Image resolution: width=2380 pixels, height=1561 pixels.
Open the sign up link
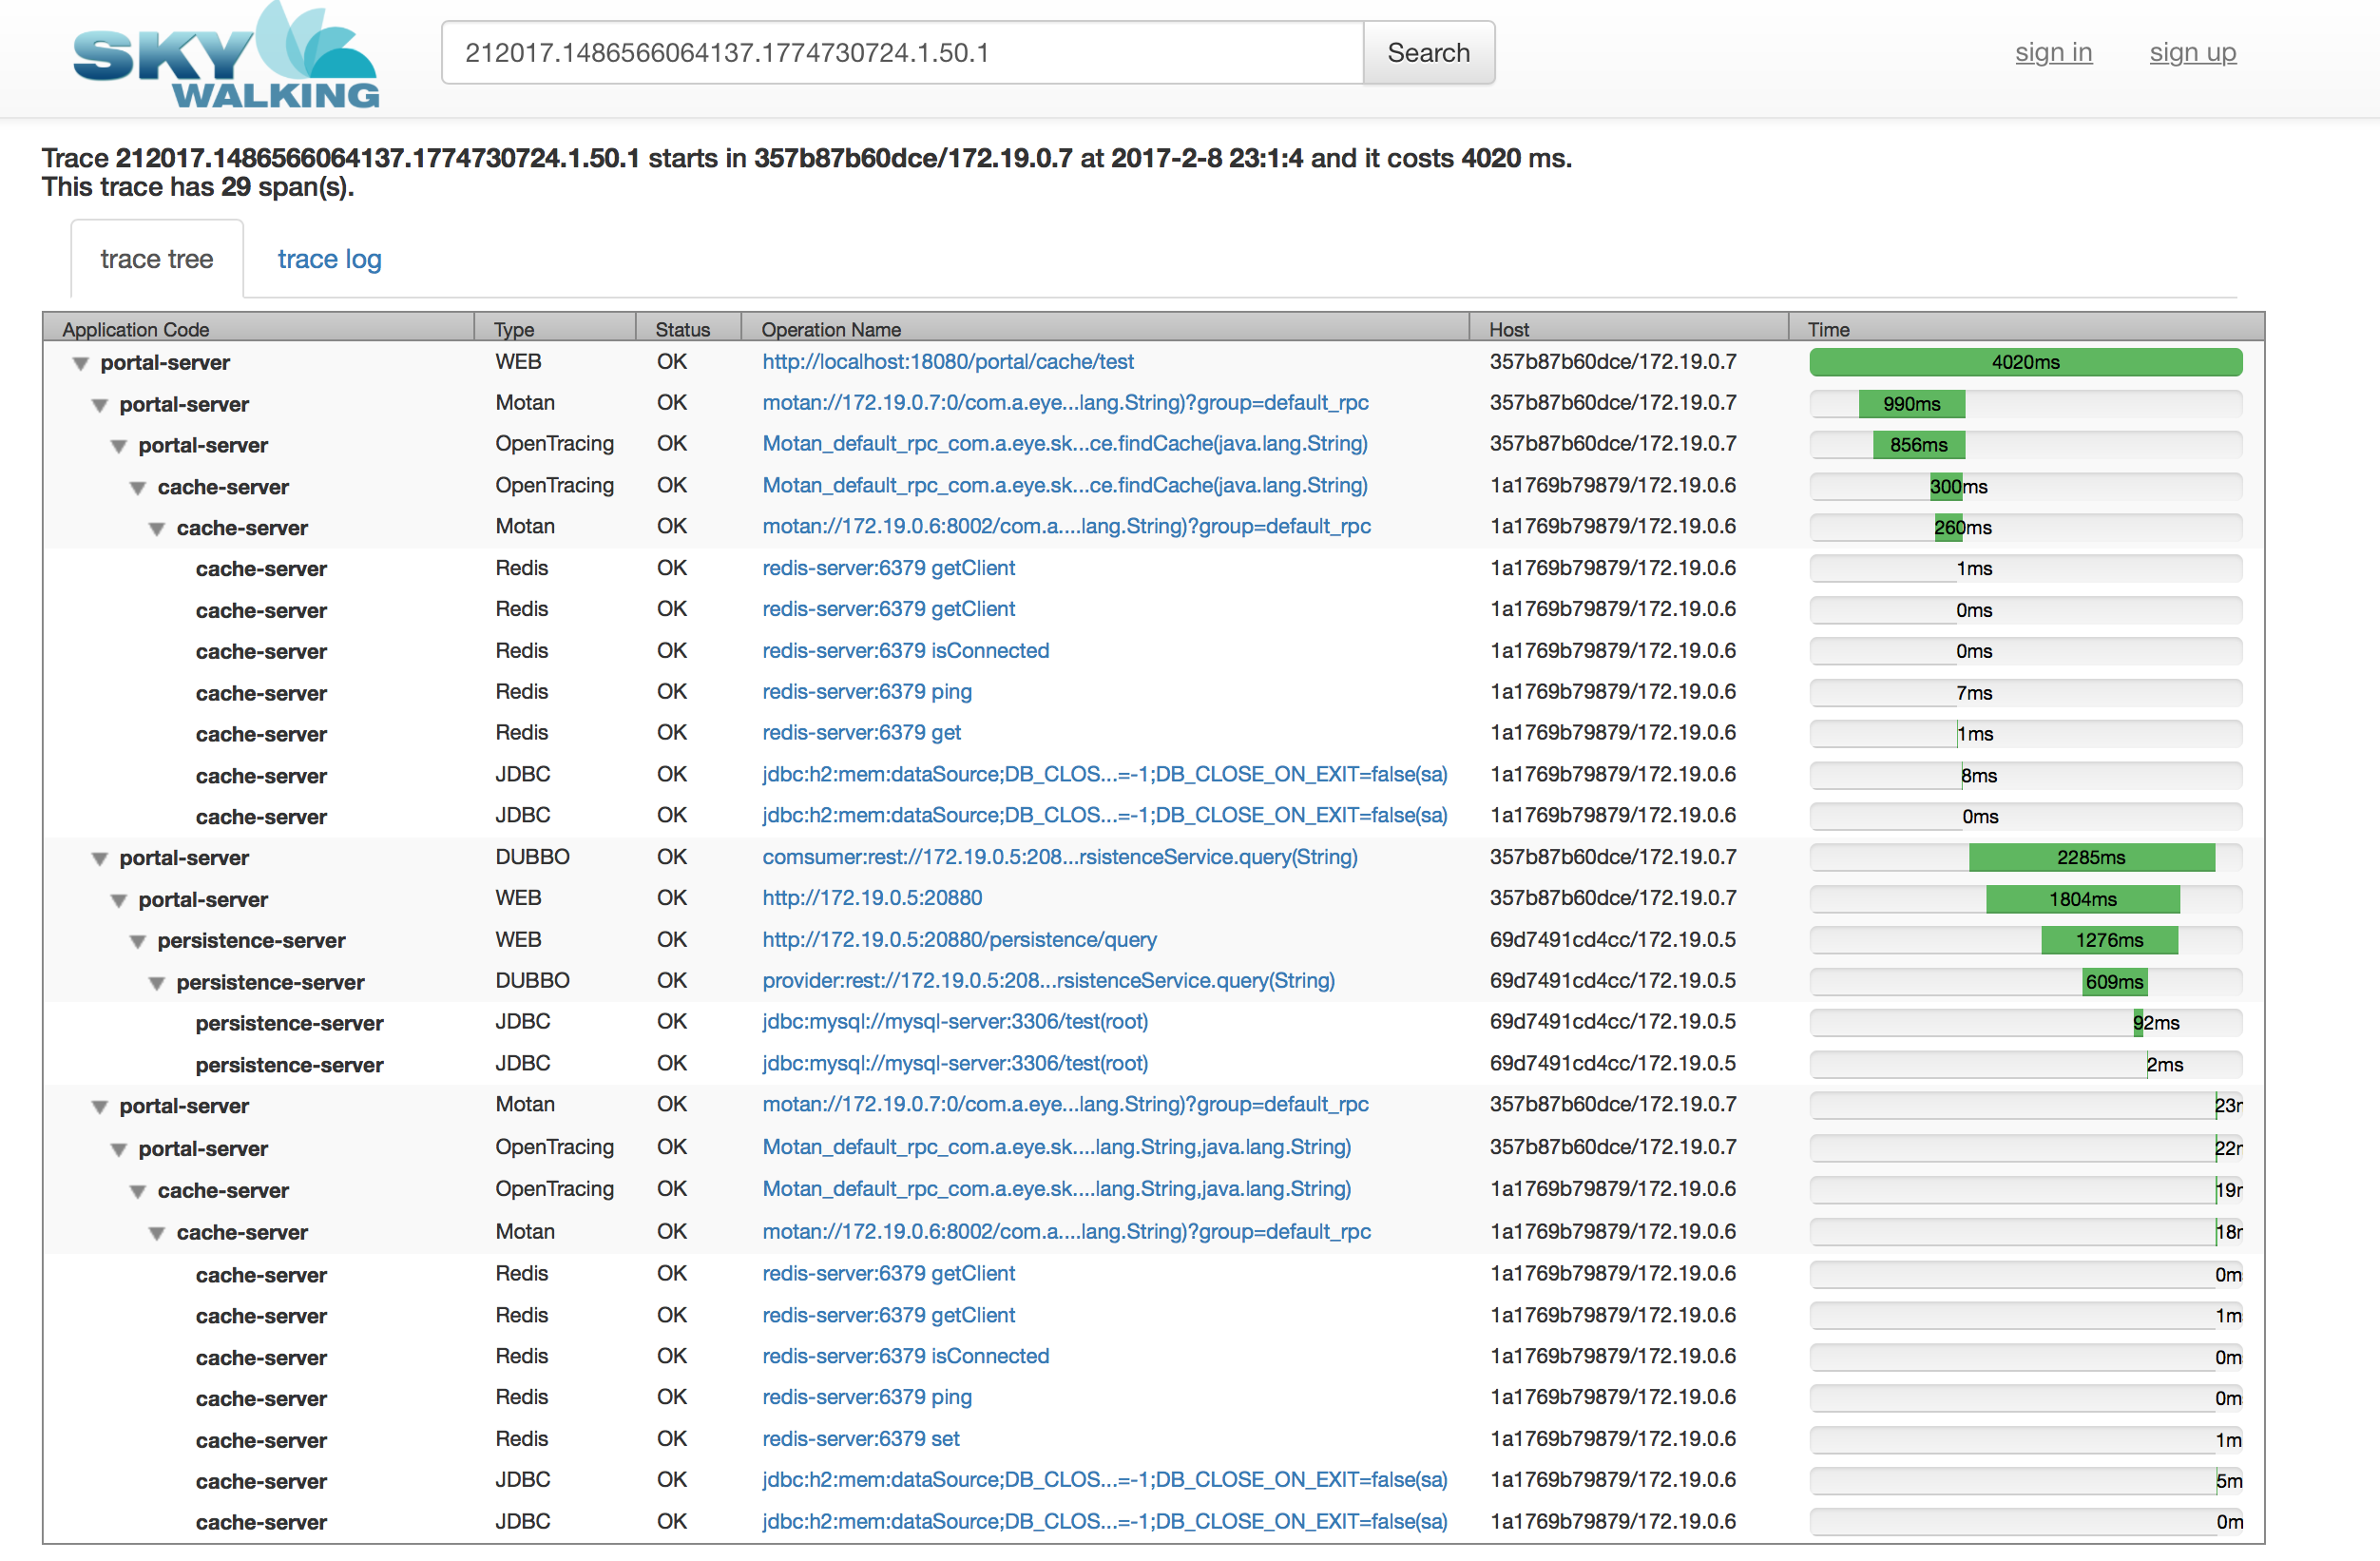2192,52
